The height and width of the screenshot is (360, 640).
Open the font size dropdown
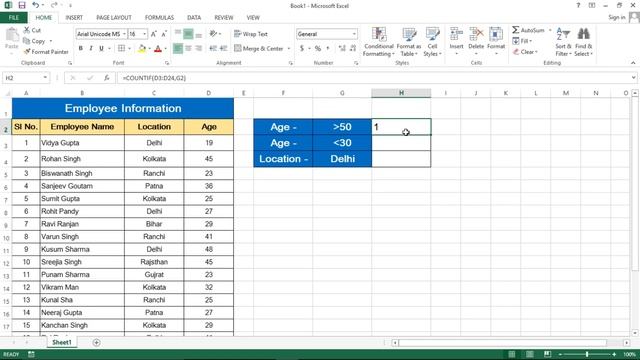click(144, 34)
